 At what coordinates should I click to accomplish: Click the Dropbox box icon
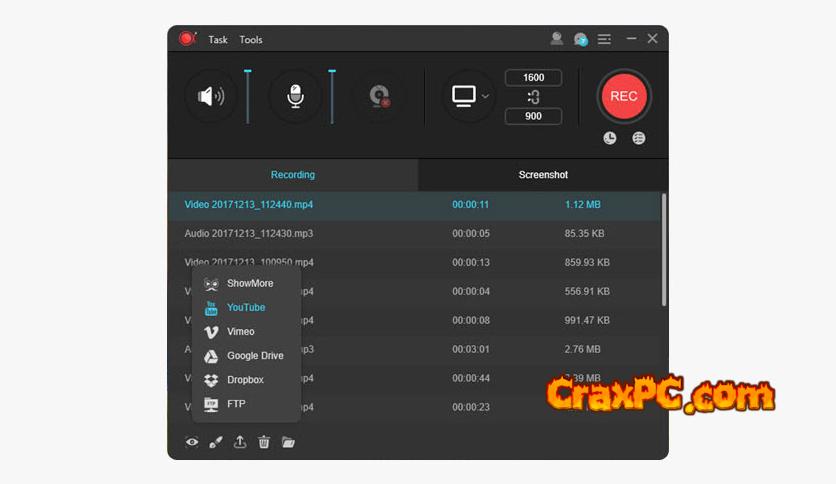pyautogui.click(x=211, y=380)
